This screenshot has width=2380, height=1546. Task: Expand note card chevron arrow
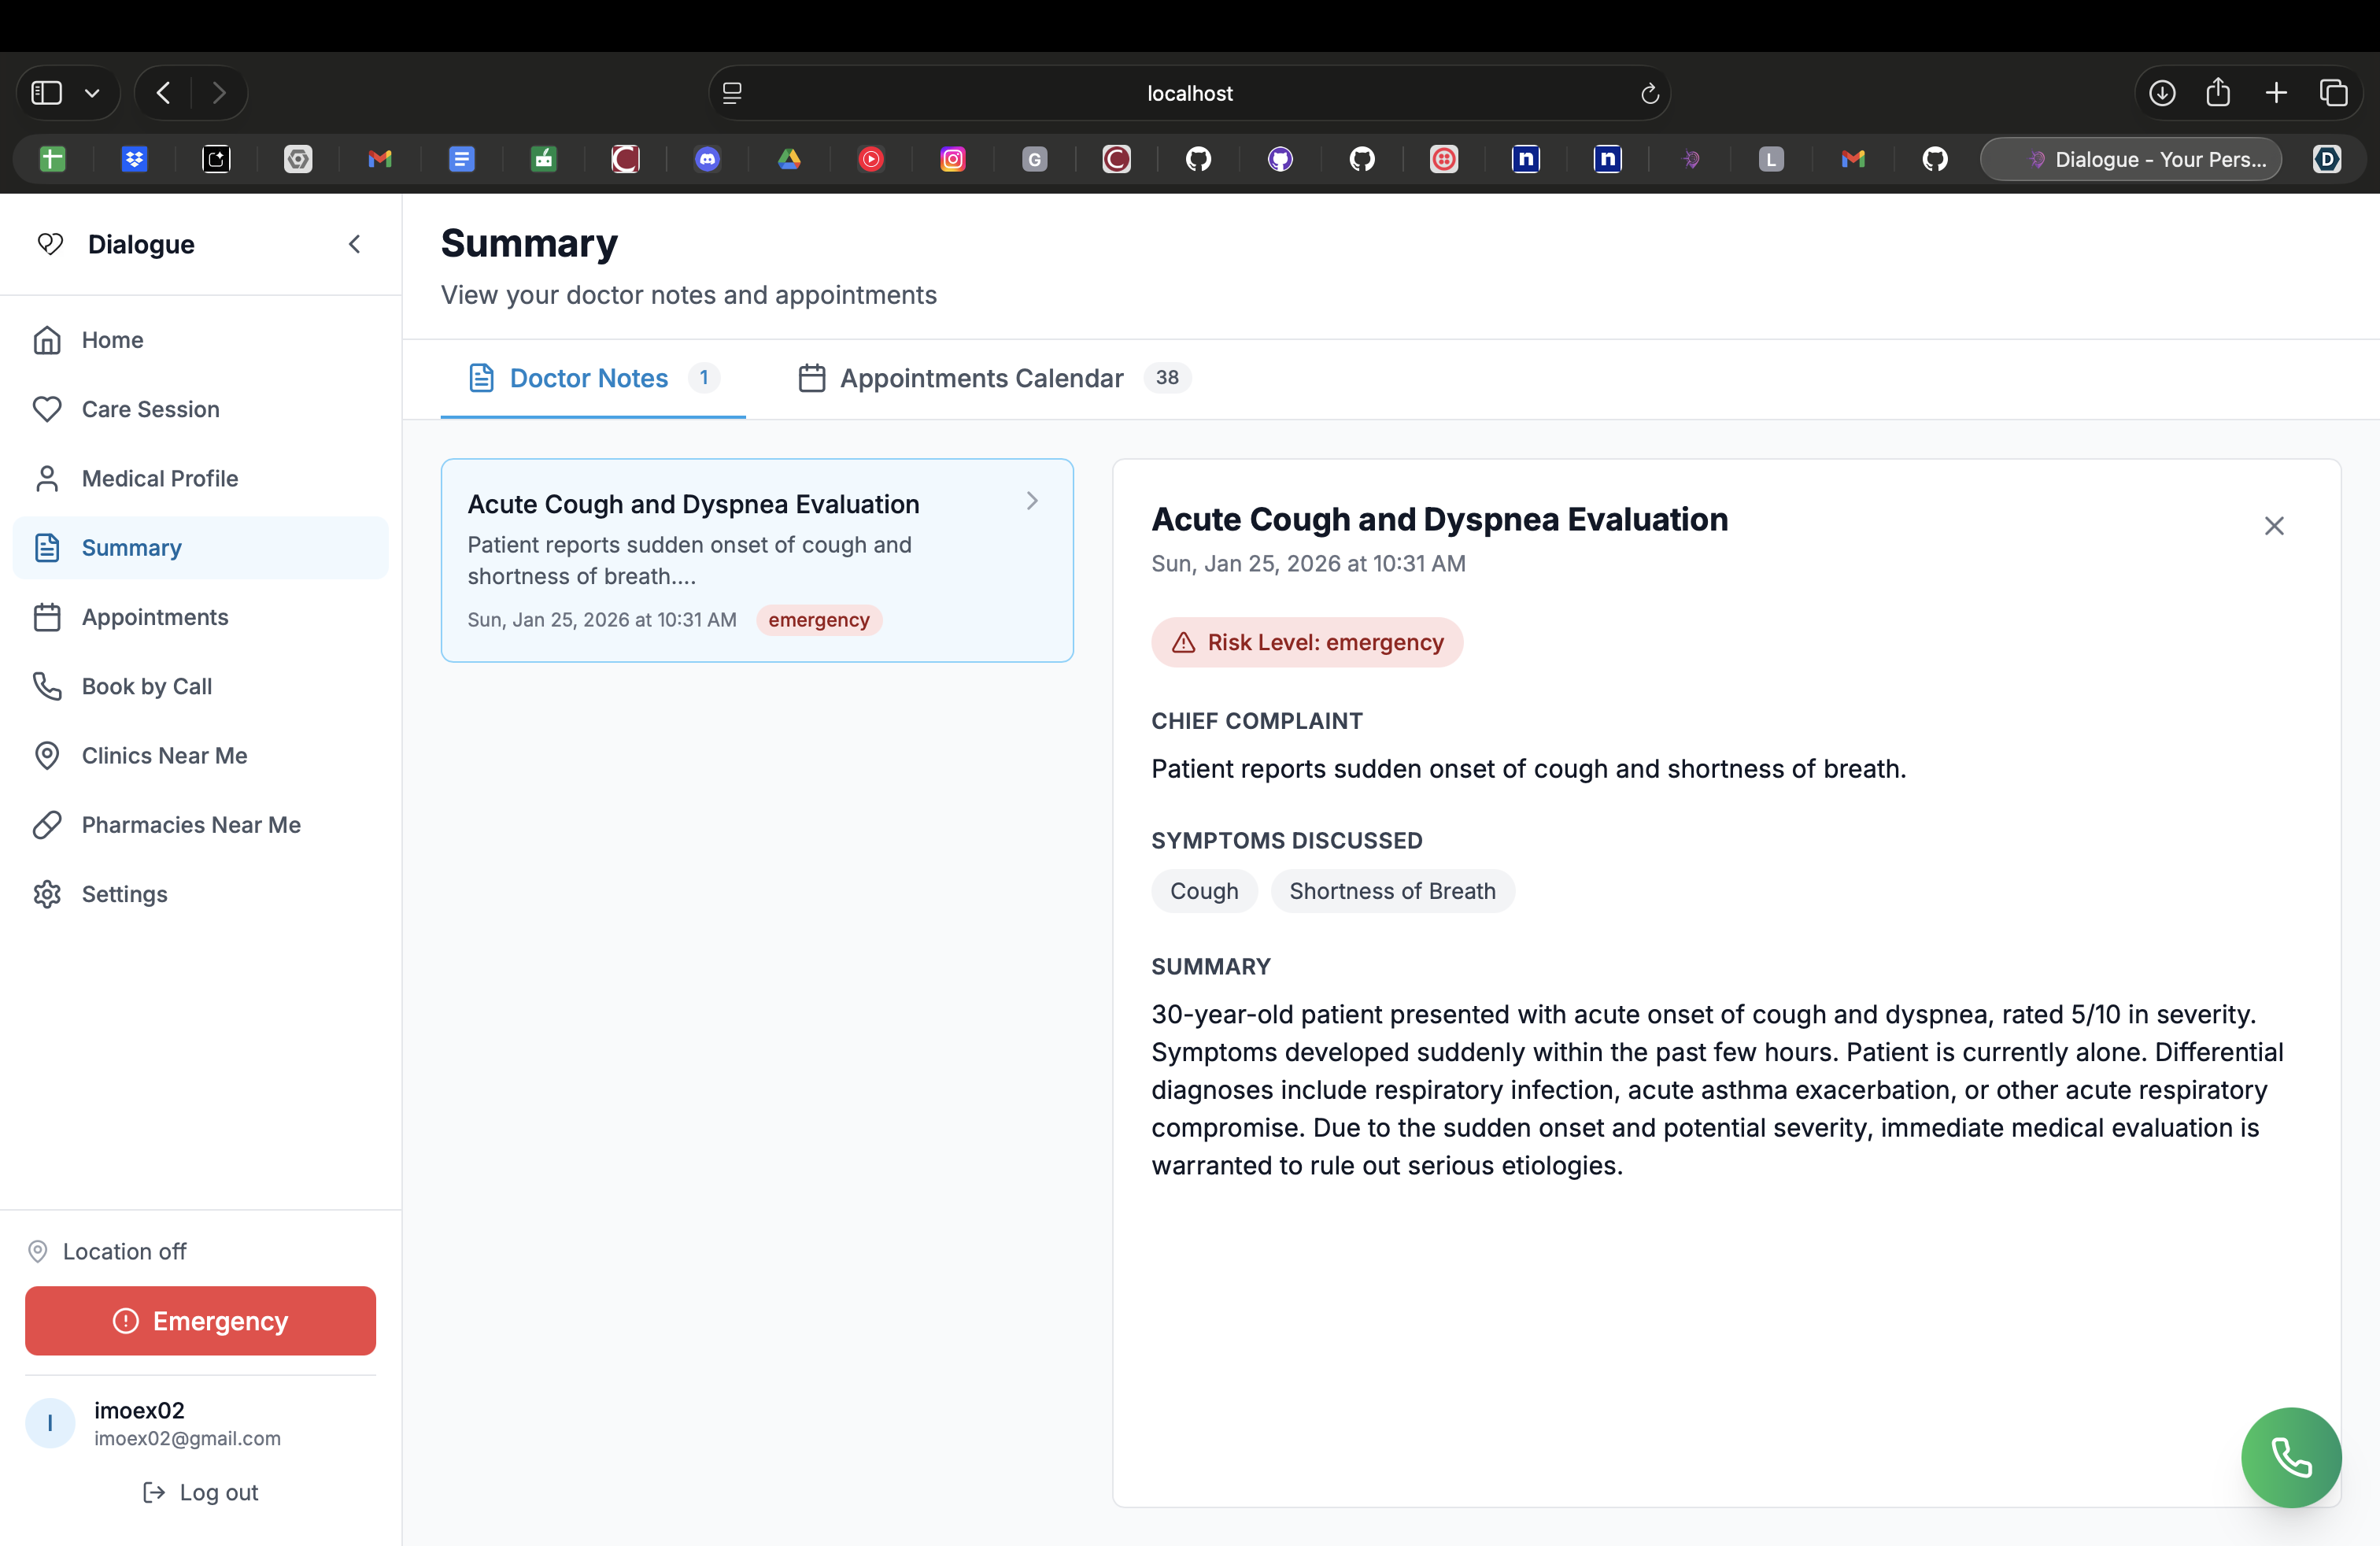tap(1032, 501)
